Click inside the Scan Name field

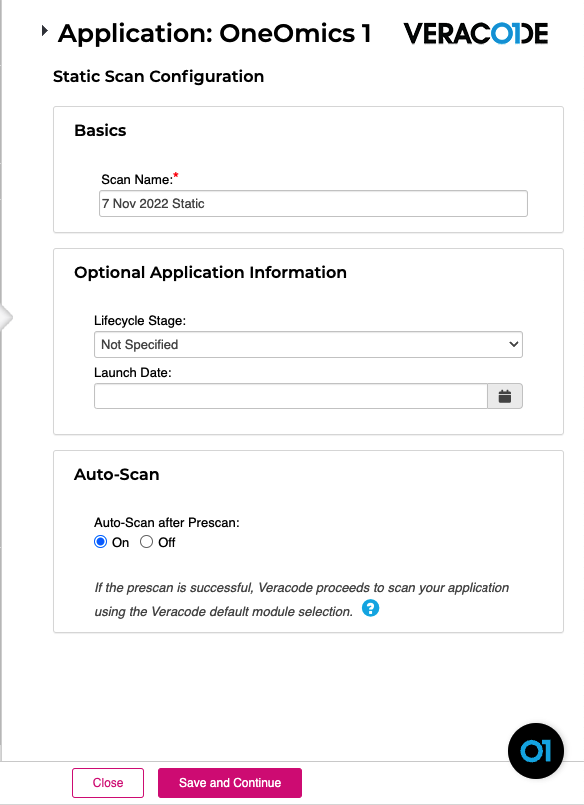[x=310, y=203]
